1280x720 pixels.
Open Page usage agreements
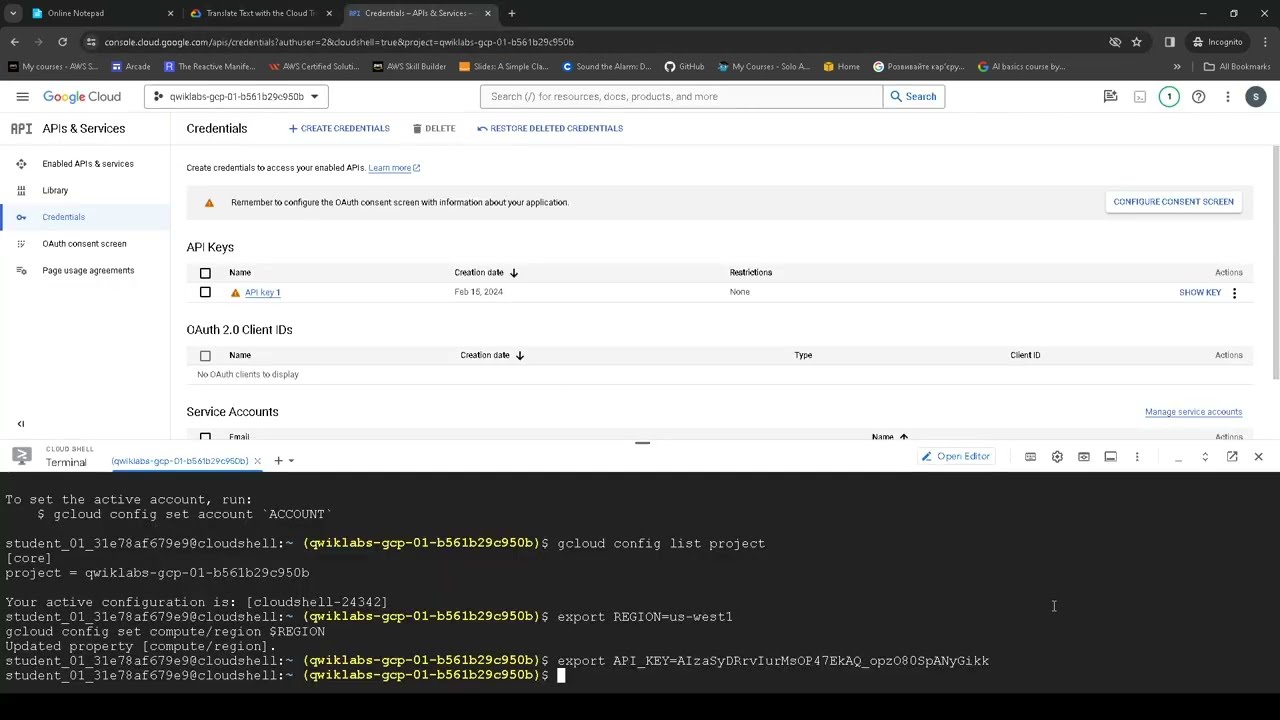click(88, 271)
